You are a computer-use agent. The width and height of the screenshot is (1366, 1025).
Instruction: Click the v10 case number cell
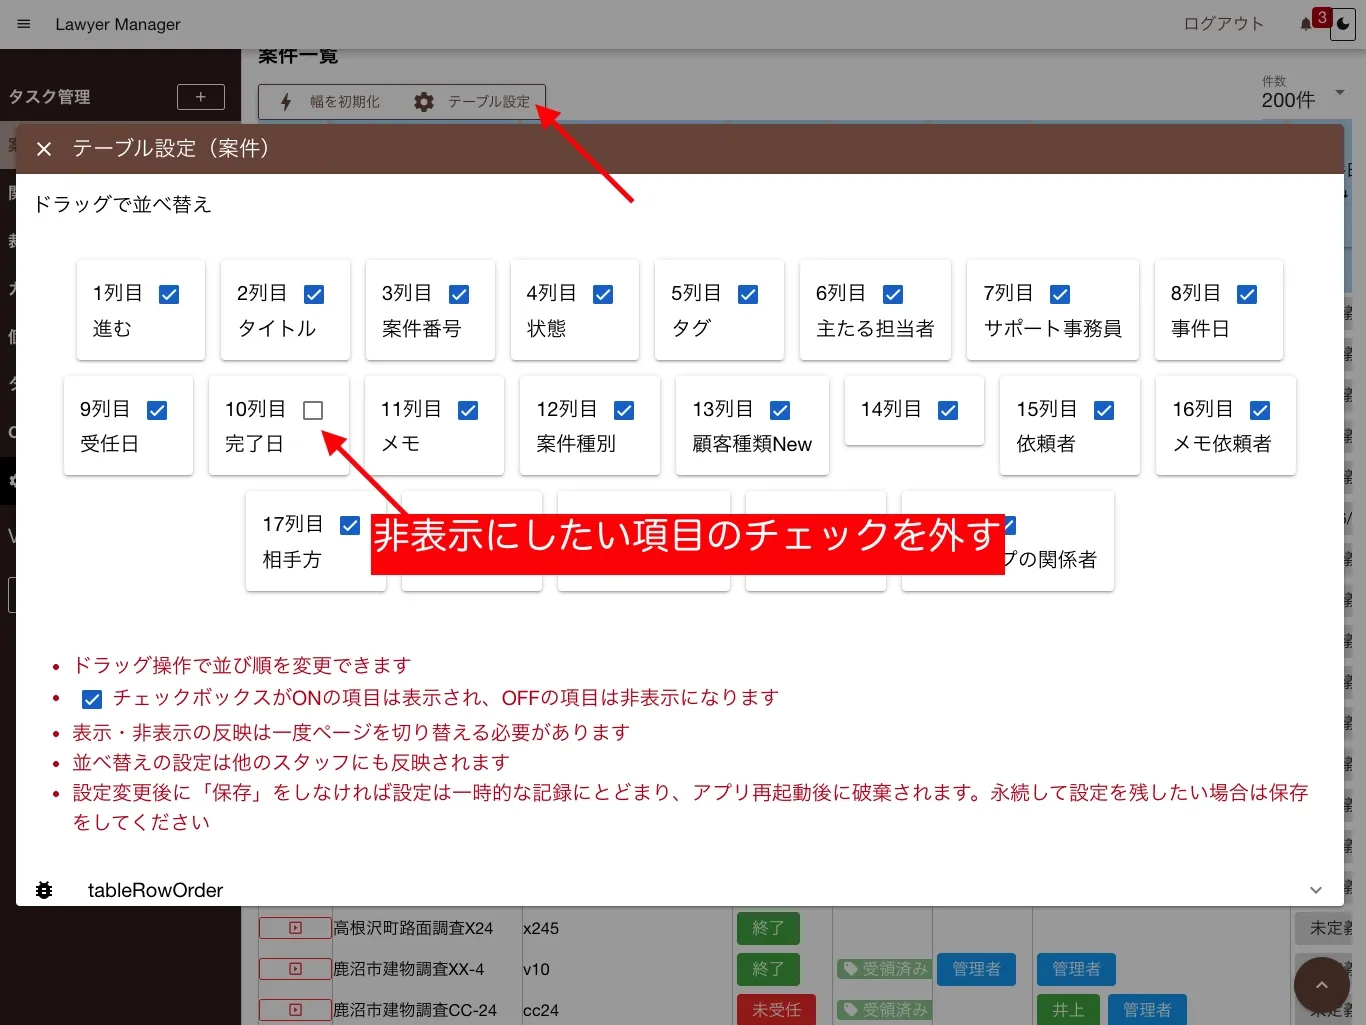click(x=536, y=970)
